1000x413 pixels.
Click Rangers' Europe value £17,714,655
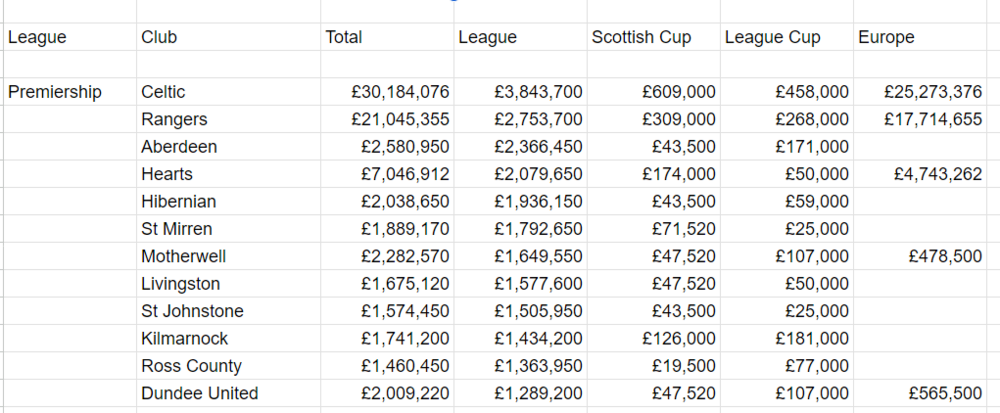[933, 119]
